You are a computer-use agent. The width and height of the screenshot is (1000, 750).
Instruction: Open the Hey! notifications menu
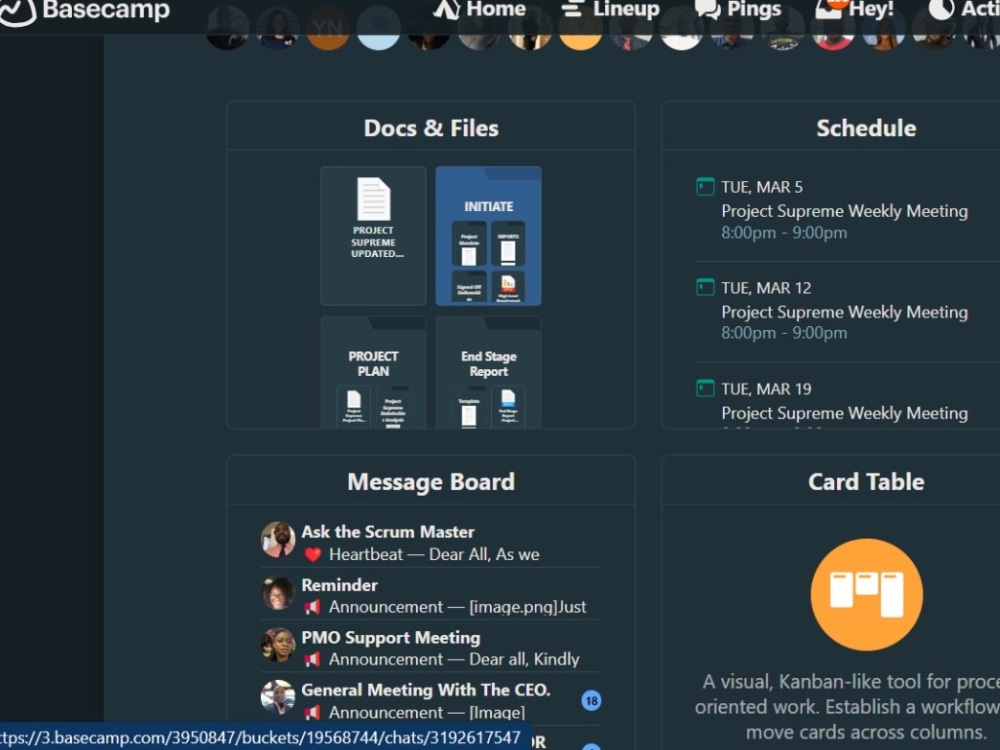click(855, 9)
